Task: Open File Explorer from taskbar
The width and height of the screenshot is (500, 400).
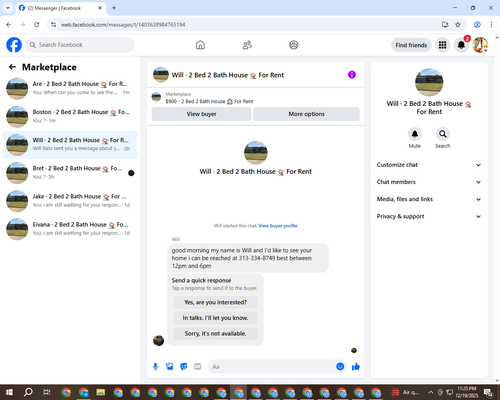Action: pyautogui.click(x=101, y=392)
